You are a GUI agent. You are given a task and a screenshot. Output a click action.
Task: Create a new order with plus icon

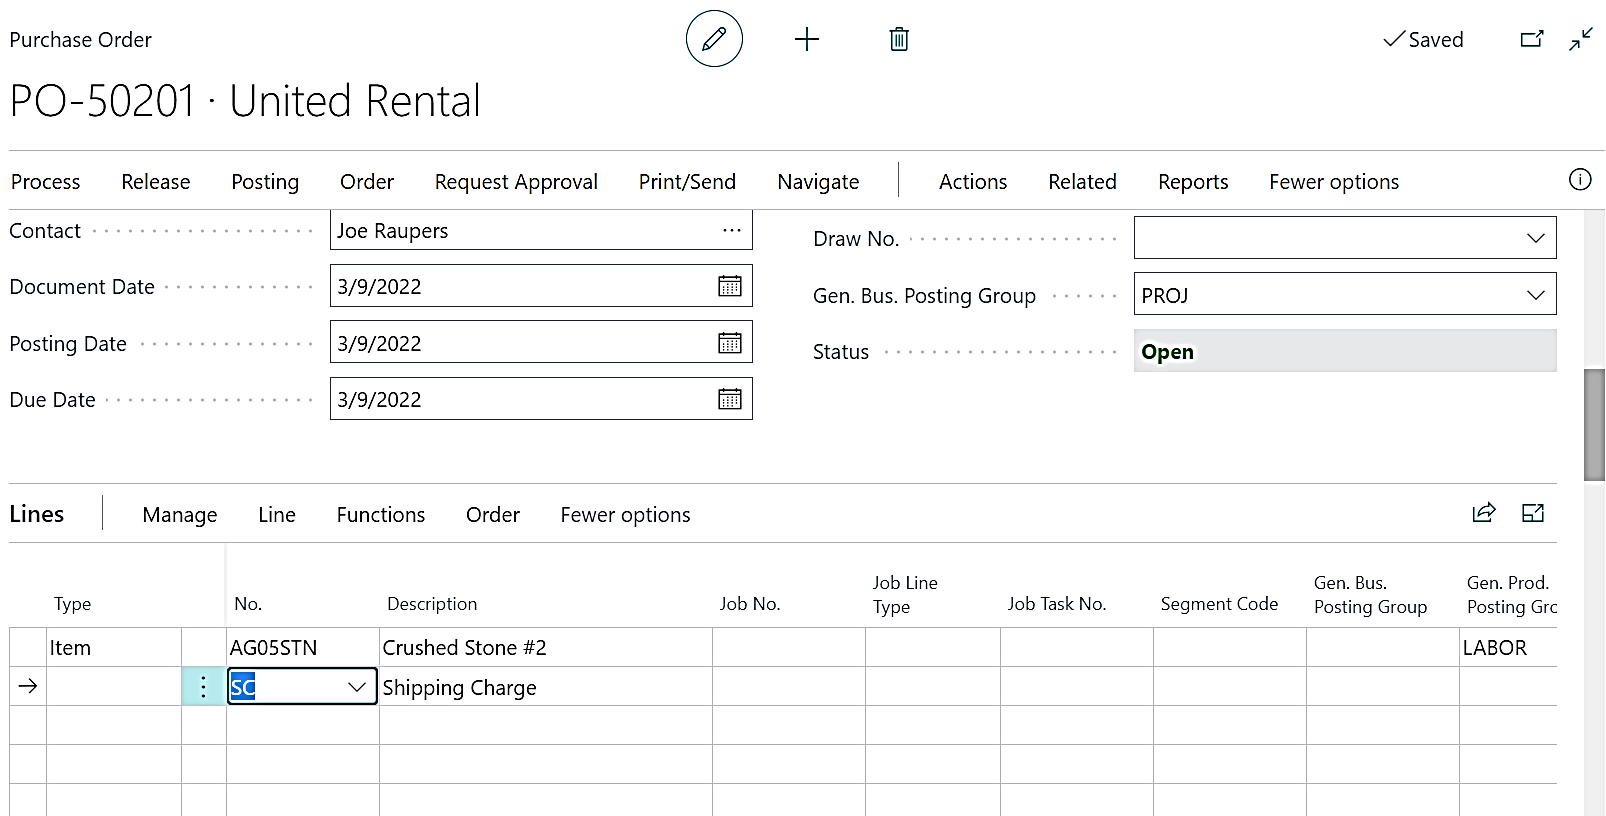pos(806,39)
